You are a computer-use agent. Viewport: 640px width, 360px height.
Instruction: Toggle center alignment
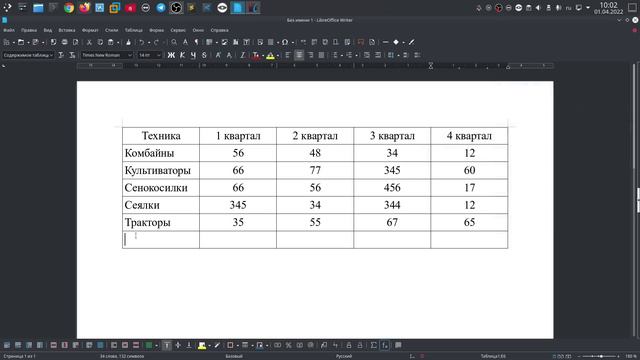[x=299, y=55]
